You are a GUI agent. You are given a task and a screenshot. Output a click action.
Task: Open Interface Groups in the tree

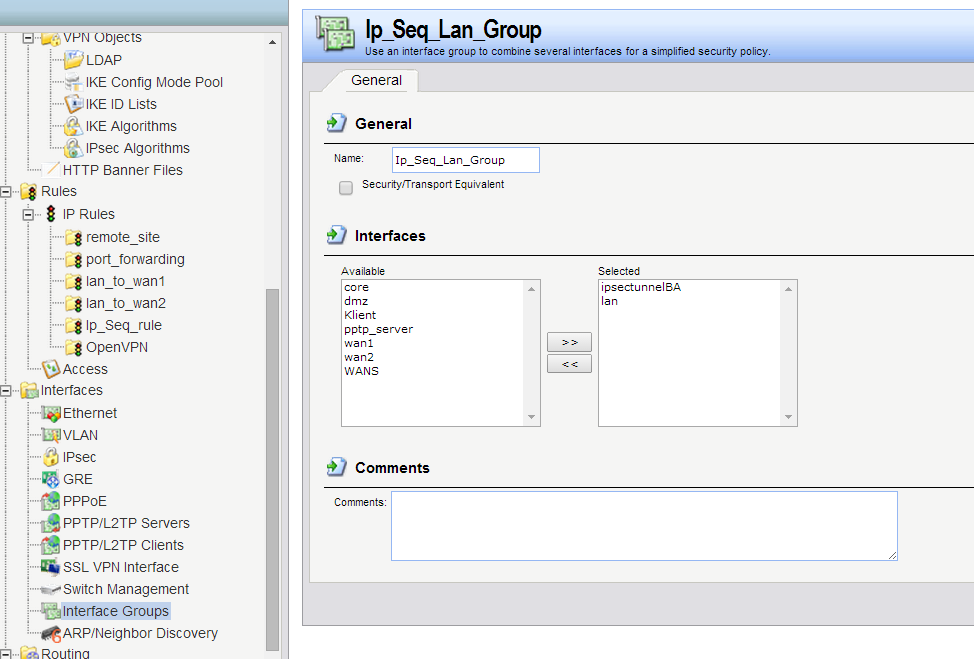pyautogui.click(x=116, y=611)
